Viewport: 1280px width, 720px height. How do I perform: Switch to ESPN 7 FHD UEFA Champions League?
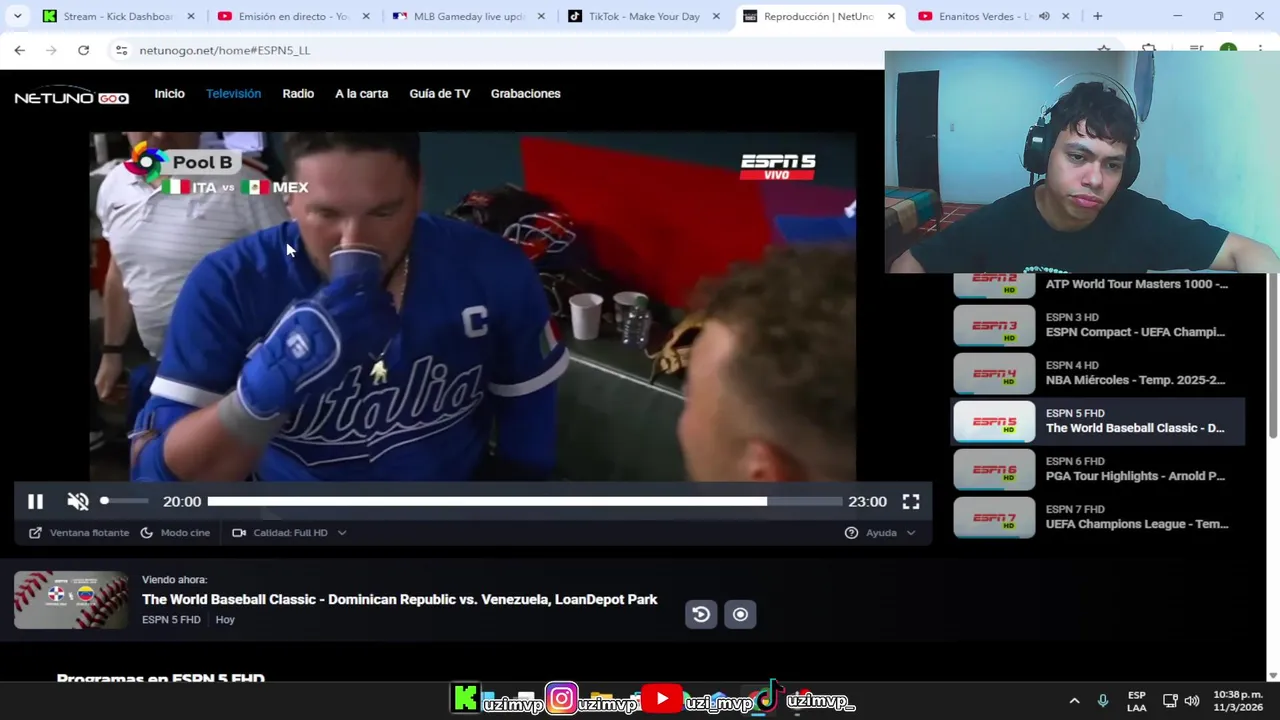pos(1098,517)
